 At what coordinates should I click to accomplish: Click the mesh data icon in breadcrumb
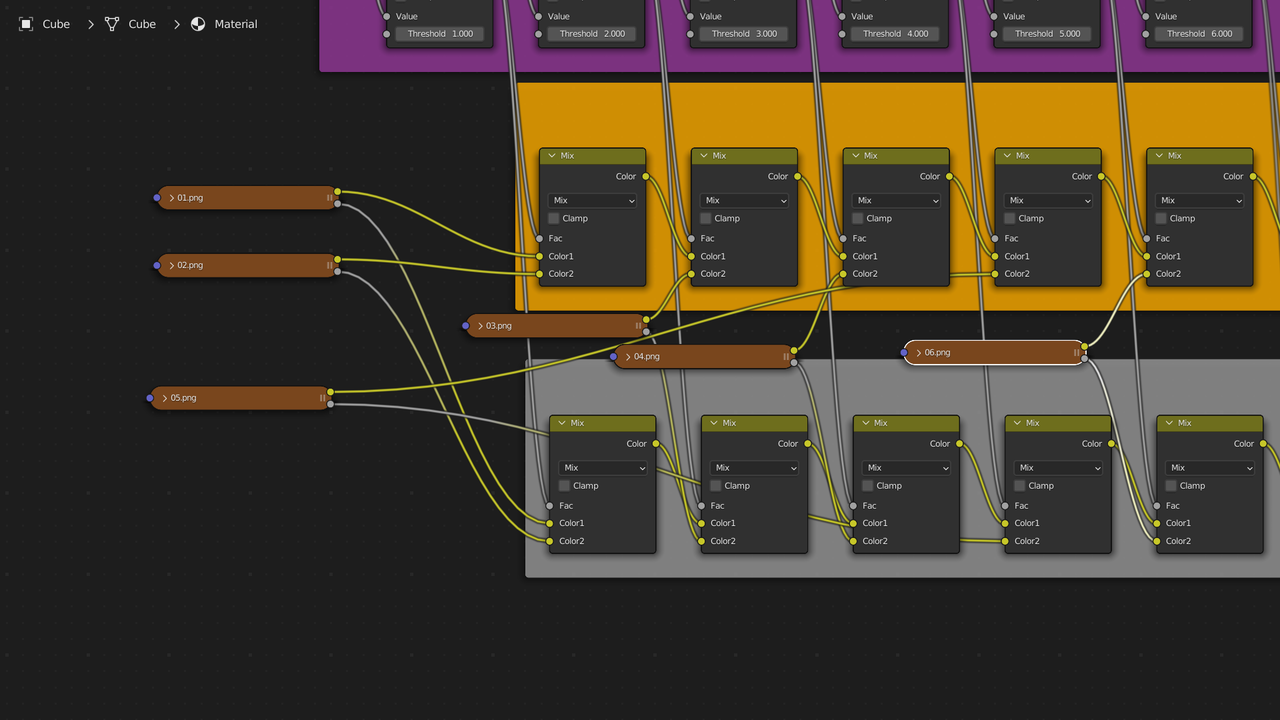point(112,24)
